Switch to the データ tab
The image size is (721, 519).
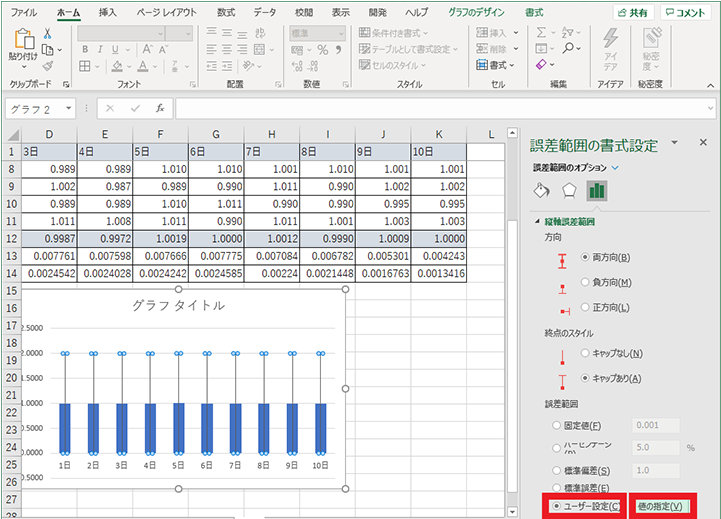pyautogui.click(x=265, y=12)
